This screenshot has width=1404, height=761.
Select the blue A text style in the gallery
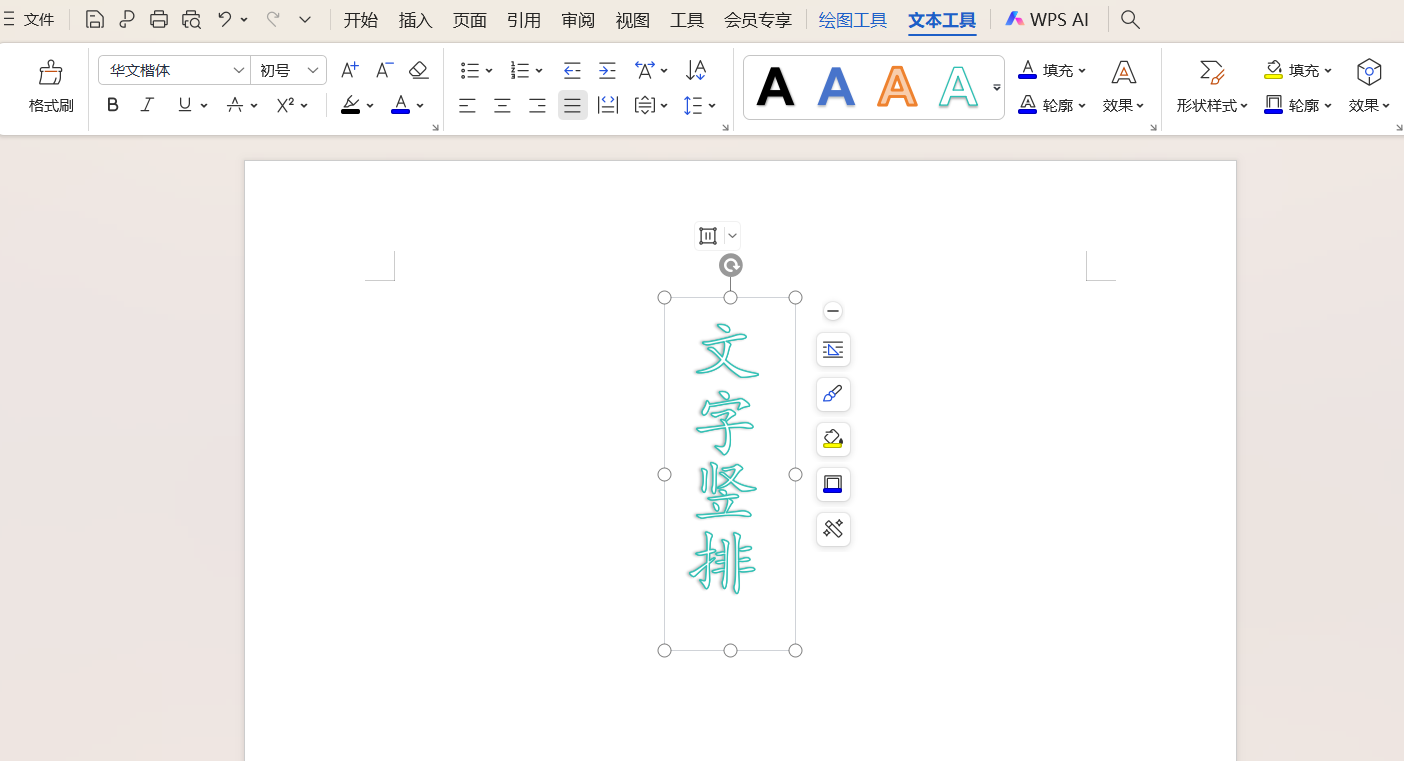[836, 87]
